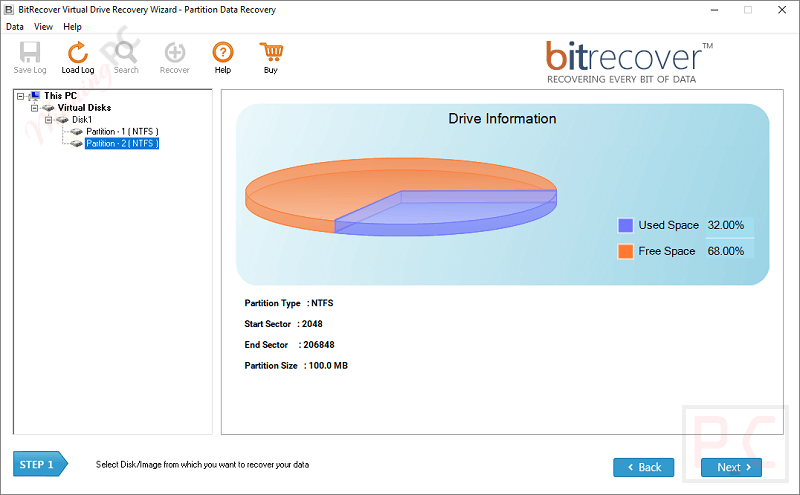
Task: Click the 68.00% free space value
Action: point(726,251)
